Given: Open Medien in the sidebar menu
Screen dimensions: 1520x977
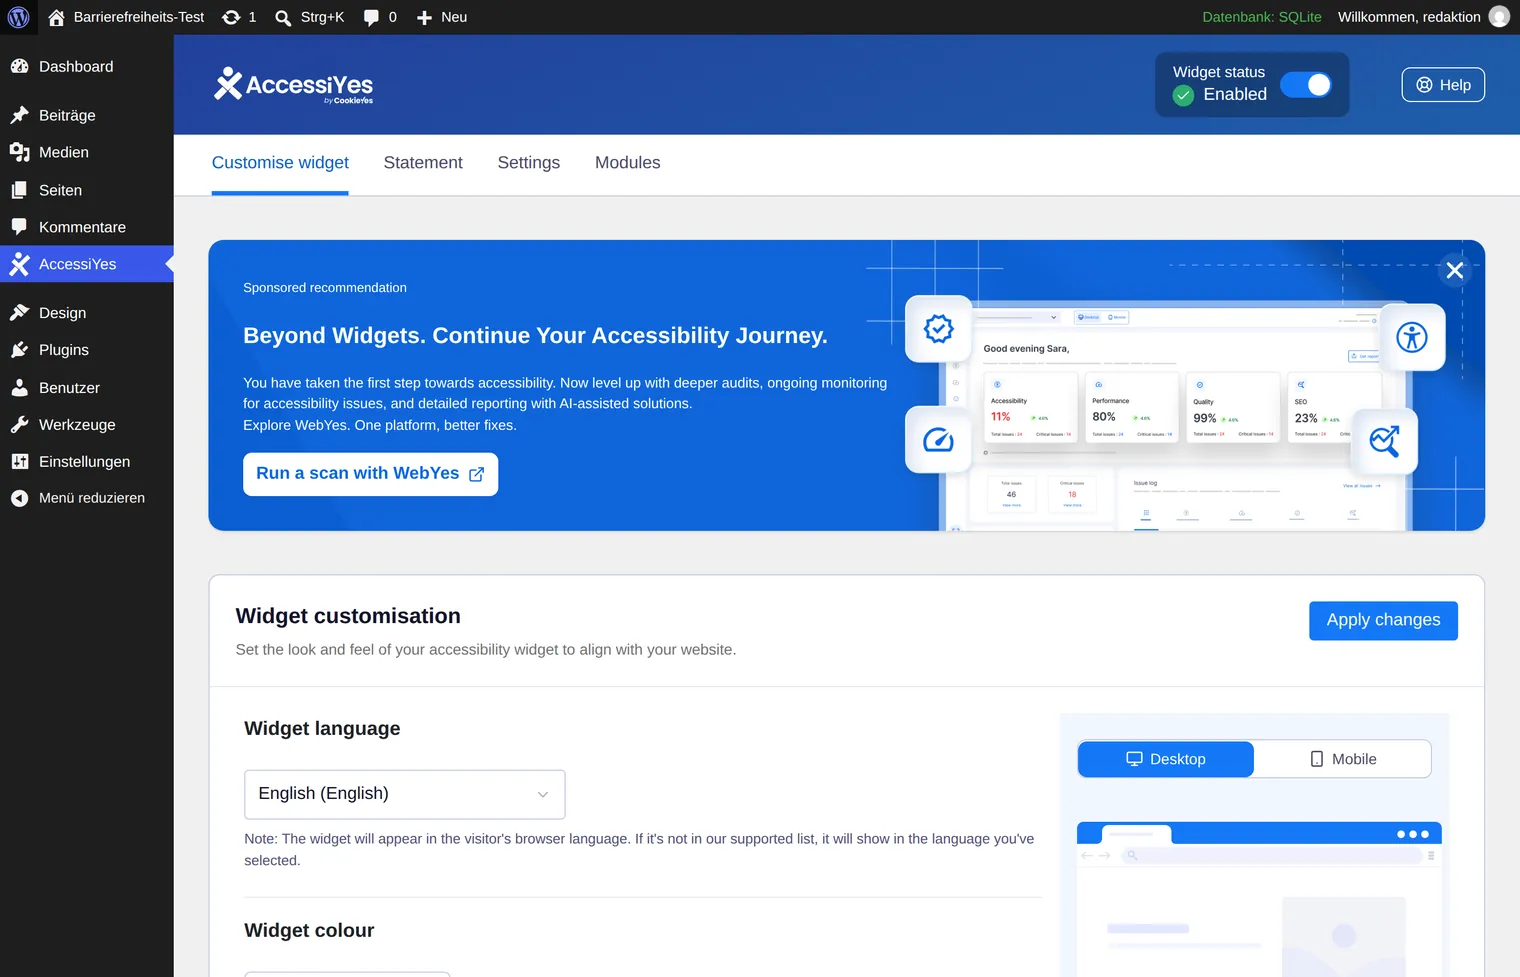Looking at the screenshot, I should click(x=87, y=152).
